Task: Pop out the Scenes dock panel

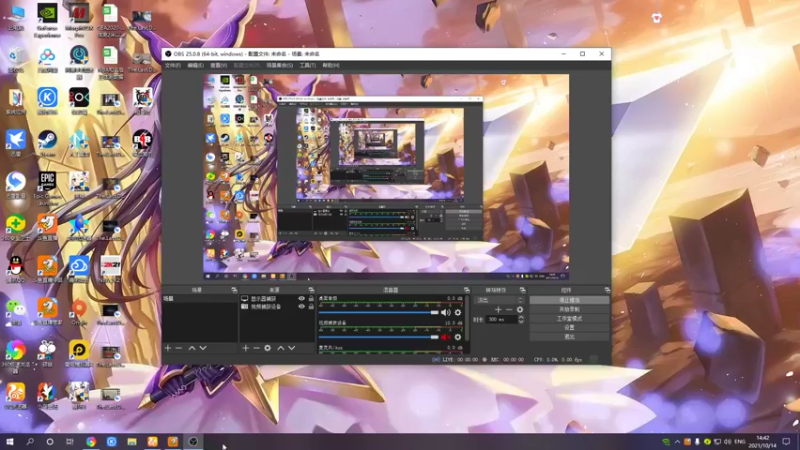Action: click(234, 290)
